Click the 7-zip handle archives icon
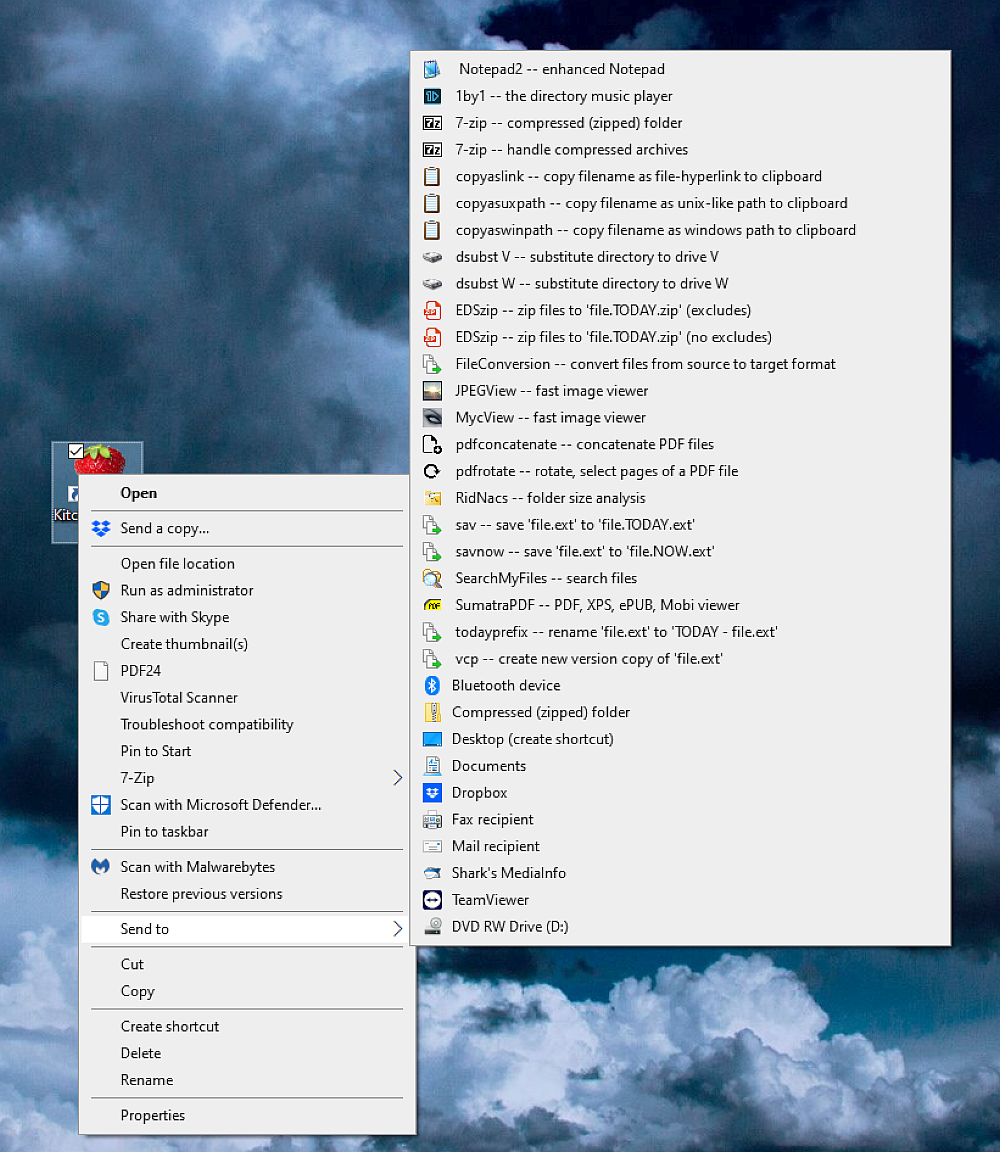Image resolution: width=1000 pixels, height=1152 pixels. (432, 150)
